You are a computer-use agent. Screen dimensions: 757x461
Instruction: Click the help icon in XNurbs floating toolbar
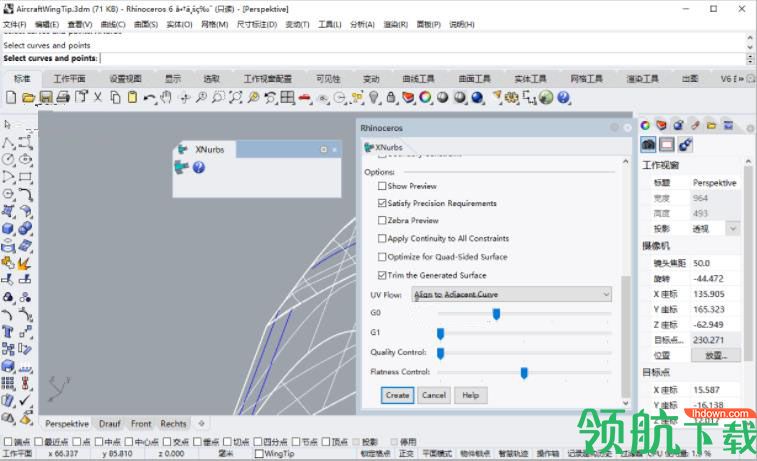pyautogui.click(x=199, y=168)
